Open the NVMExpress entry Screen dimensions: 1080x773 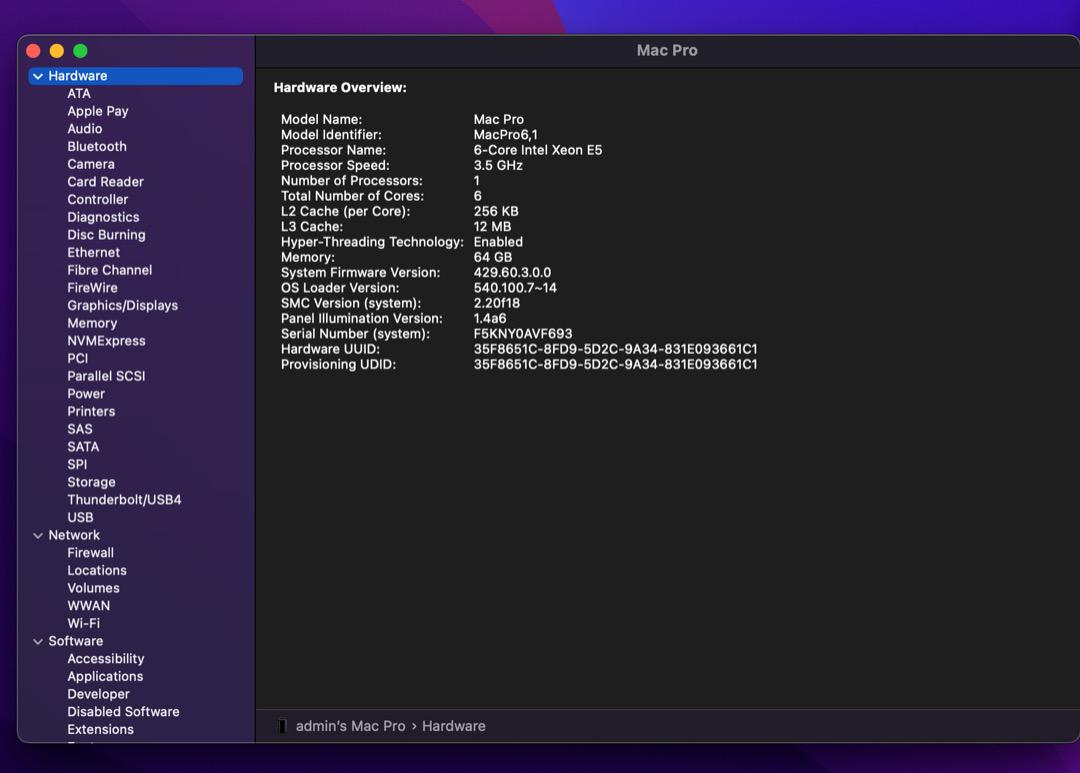107,341
